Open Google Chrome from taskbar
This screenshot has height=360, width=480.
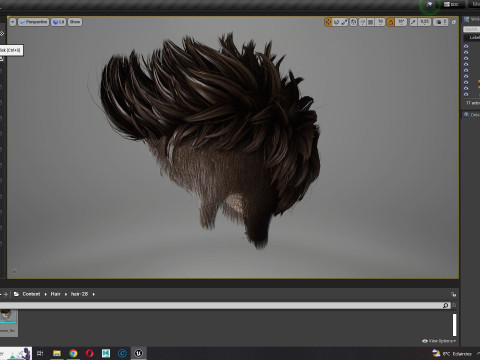pos(73,353)
